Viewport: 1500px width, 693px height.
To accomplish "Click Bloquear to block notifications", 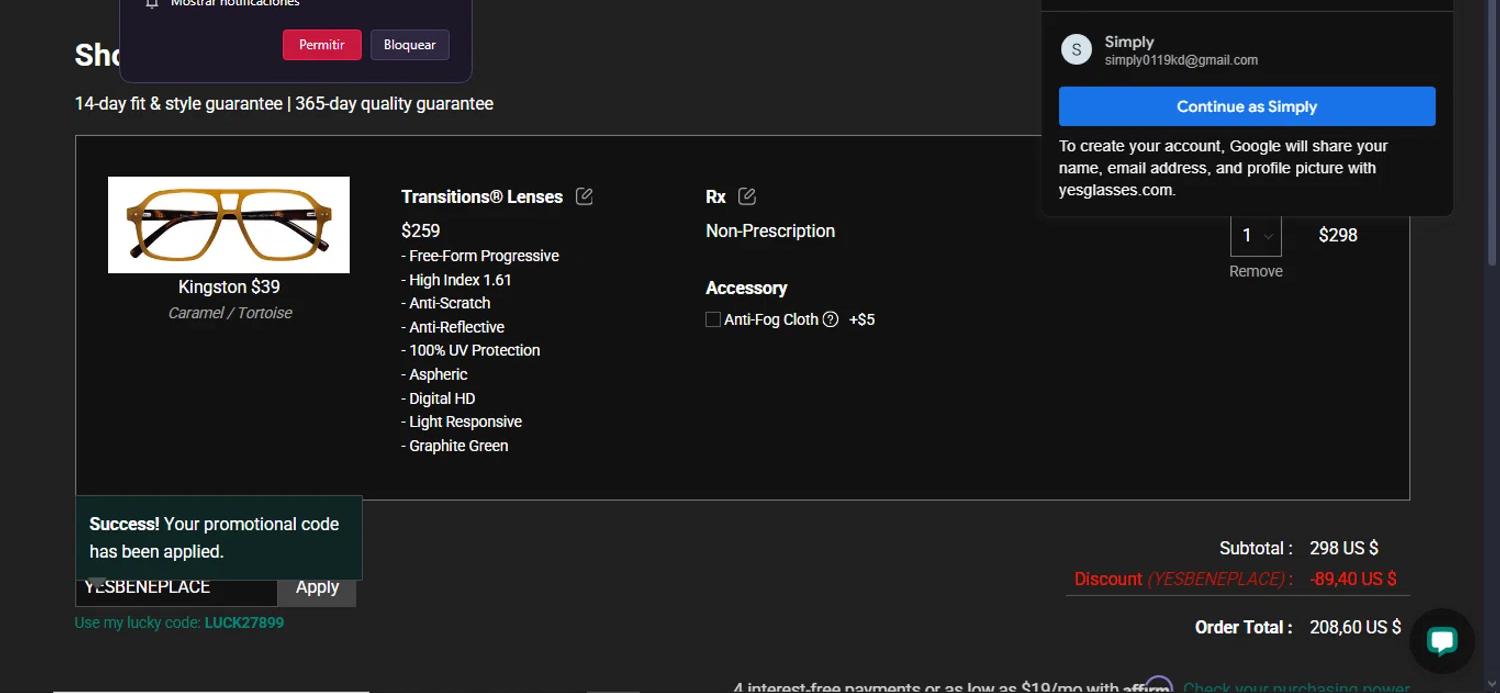I will [x=410, y=45].
